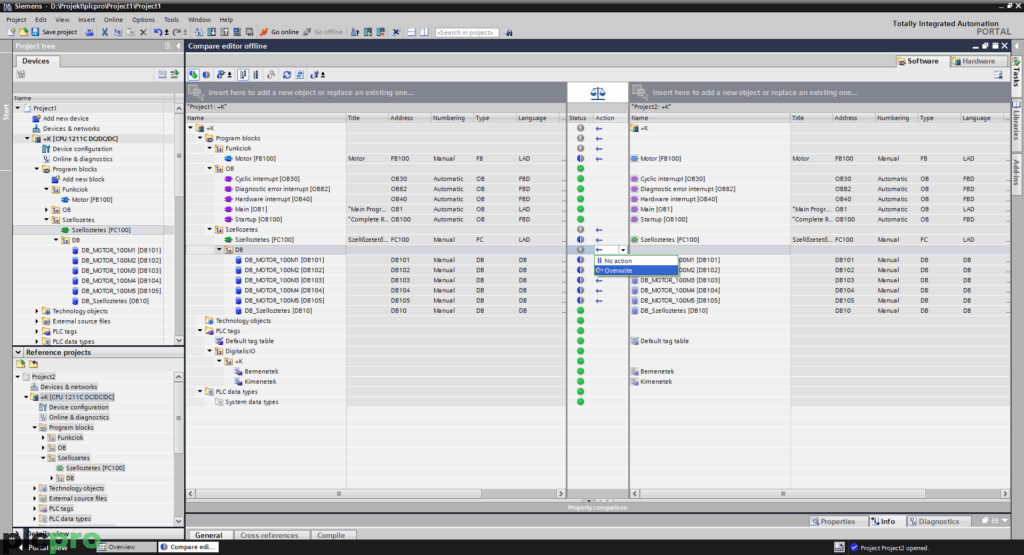
Task: Toggle show identical and different objects filter
Action: [193, 74]
